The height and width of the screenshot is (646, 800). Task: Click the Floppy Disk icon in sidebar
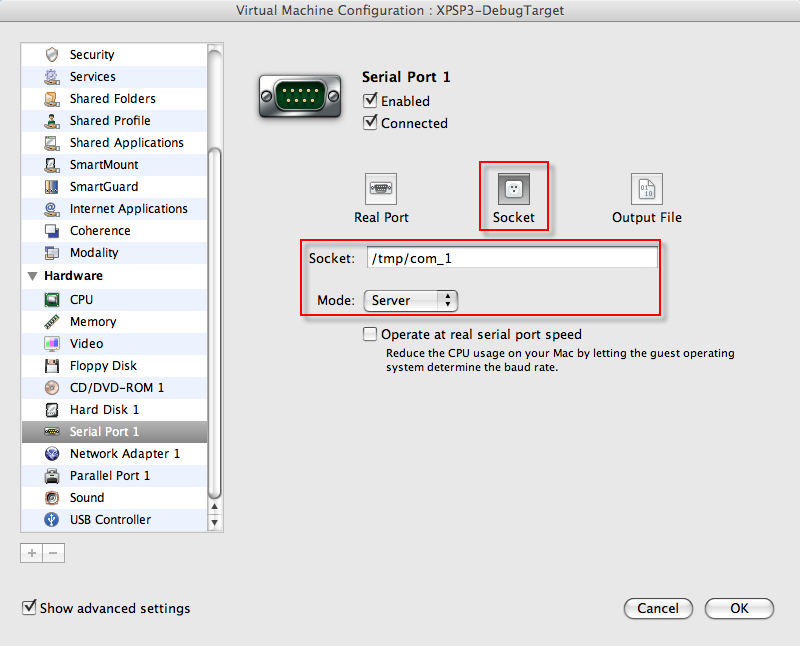(x=52, y=366)
